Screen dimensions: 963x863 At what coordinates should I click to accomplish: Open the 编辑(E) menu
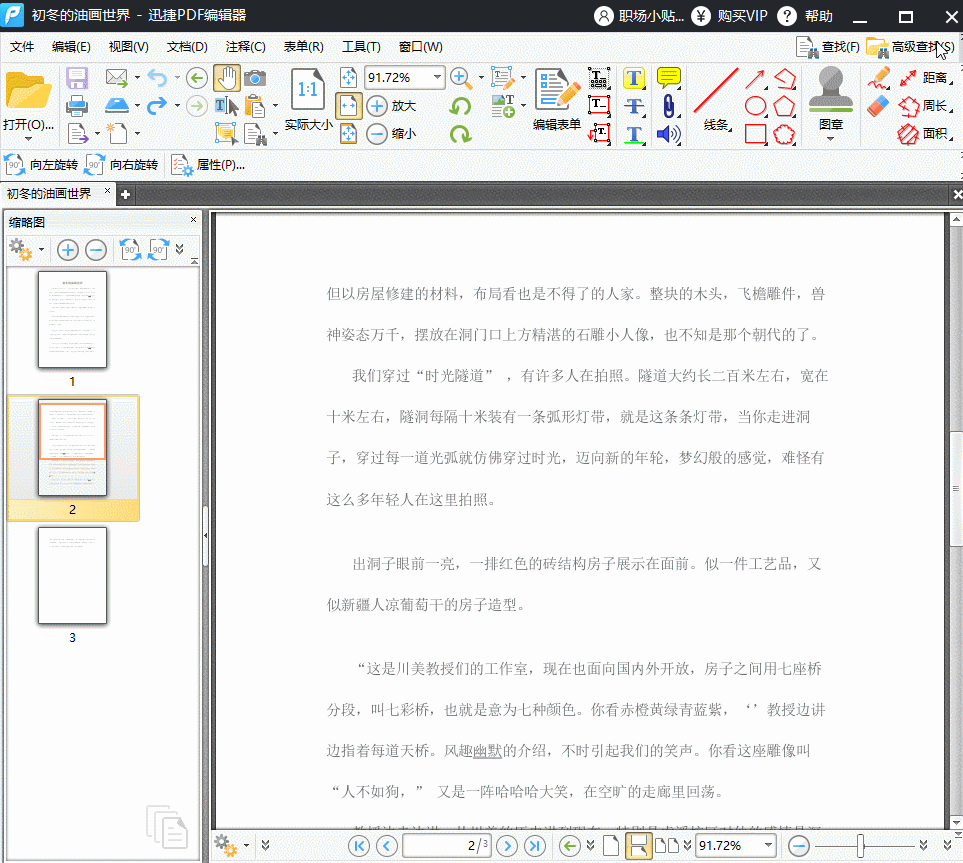tap(71, 47)
